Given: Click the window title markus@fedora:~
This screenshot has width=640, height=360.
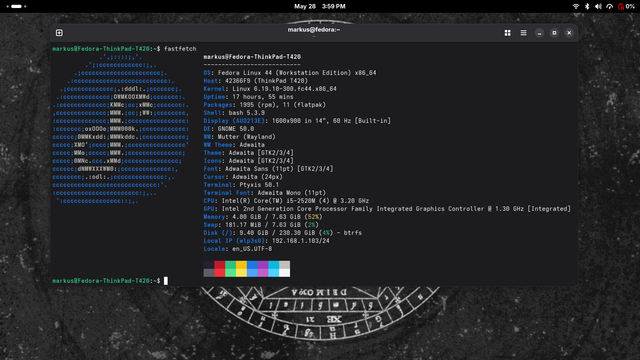Looking at the screenshot, I should click(314, 29).
